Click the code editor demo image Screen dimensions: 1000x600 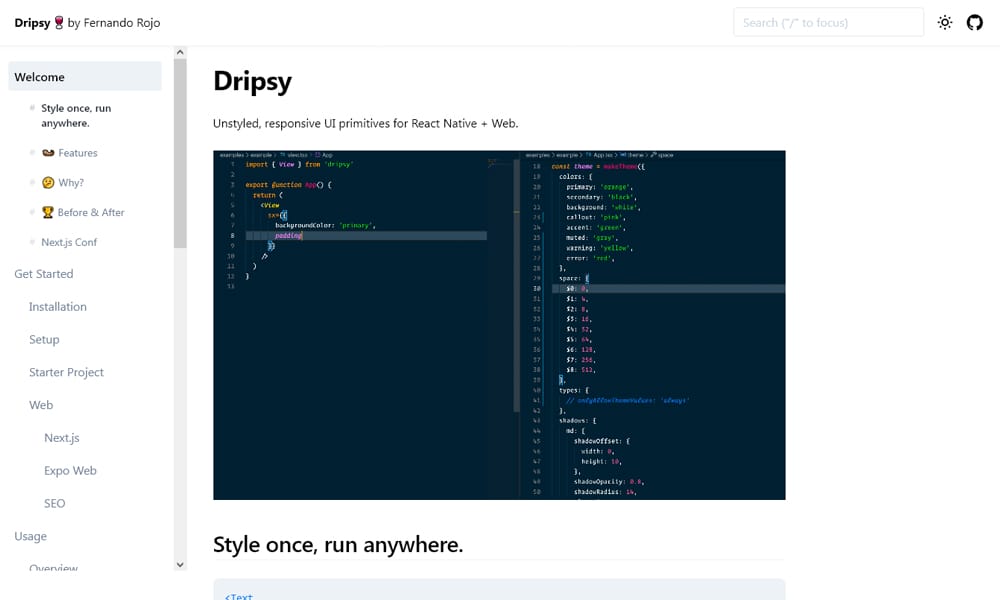[x=499, y=325]
